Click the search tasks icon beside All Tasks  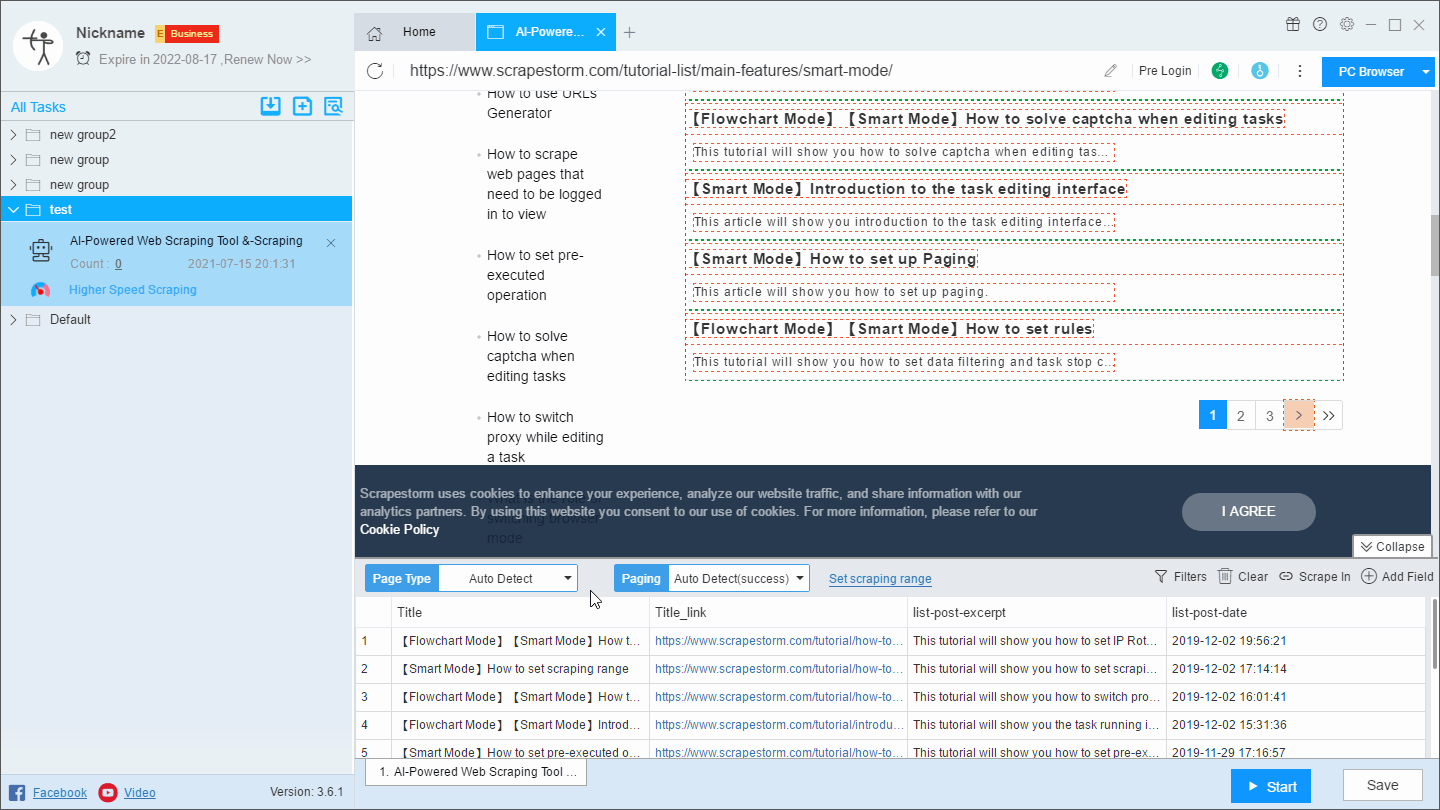[334, 106]
